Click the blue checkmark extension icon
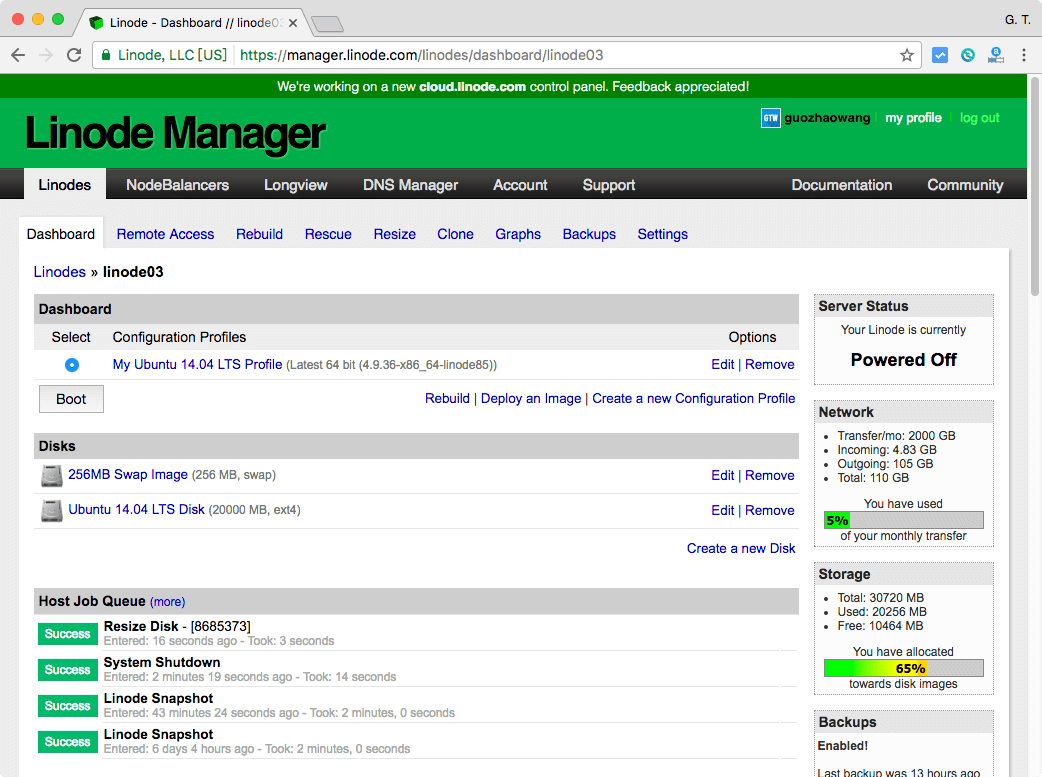 tap(940, 55)
